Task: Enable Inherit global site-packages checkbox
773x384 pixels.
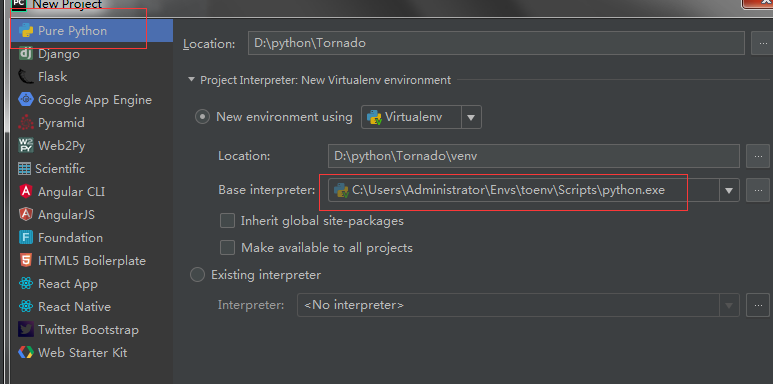Action: tap(227, 220)
